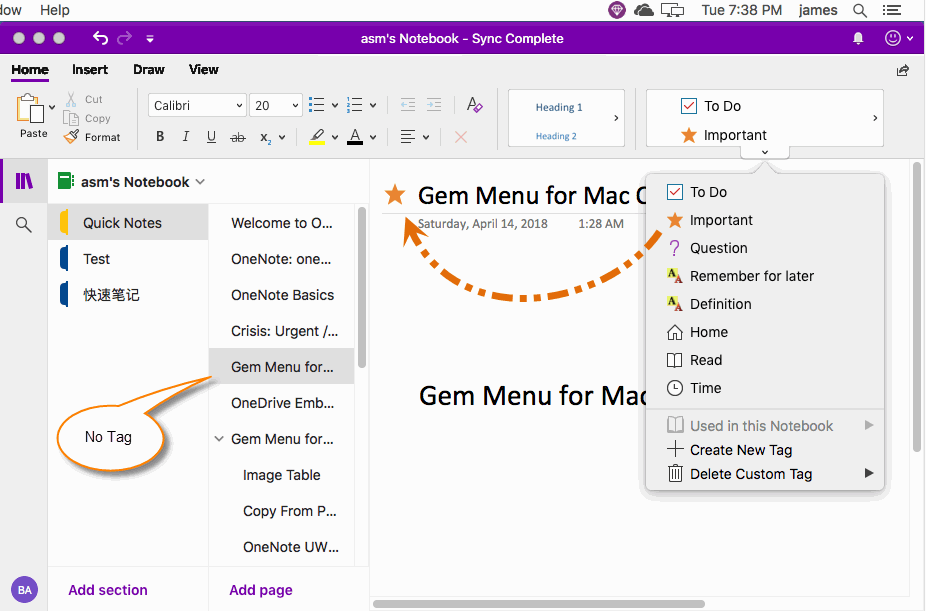Viewport: 926px width, 611px height.
Task: Open Notification Center list icon
Action: click(x=892, y=10)
